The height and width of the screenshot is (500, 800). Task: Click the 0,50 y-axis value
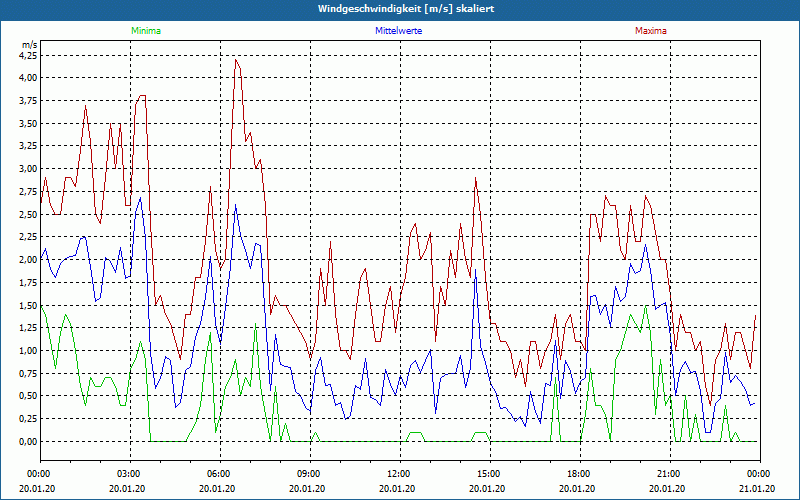pyautogui.click(x=28, y=396)
